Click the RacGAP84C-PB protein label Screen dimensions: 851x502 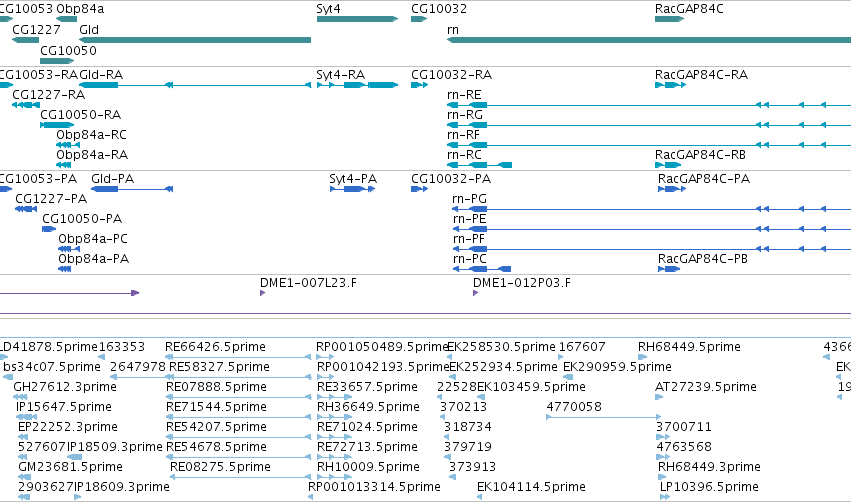coord(703,259)
